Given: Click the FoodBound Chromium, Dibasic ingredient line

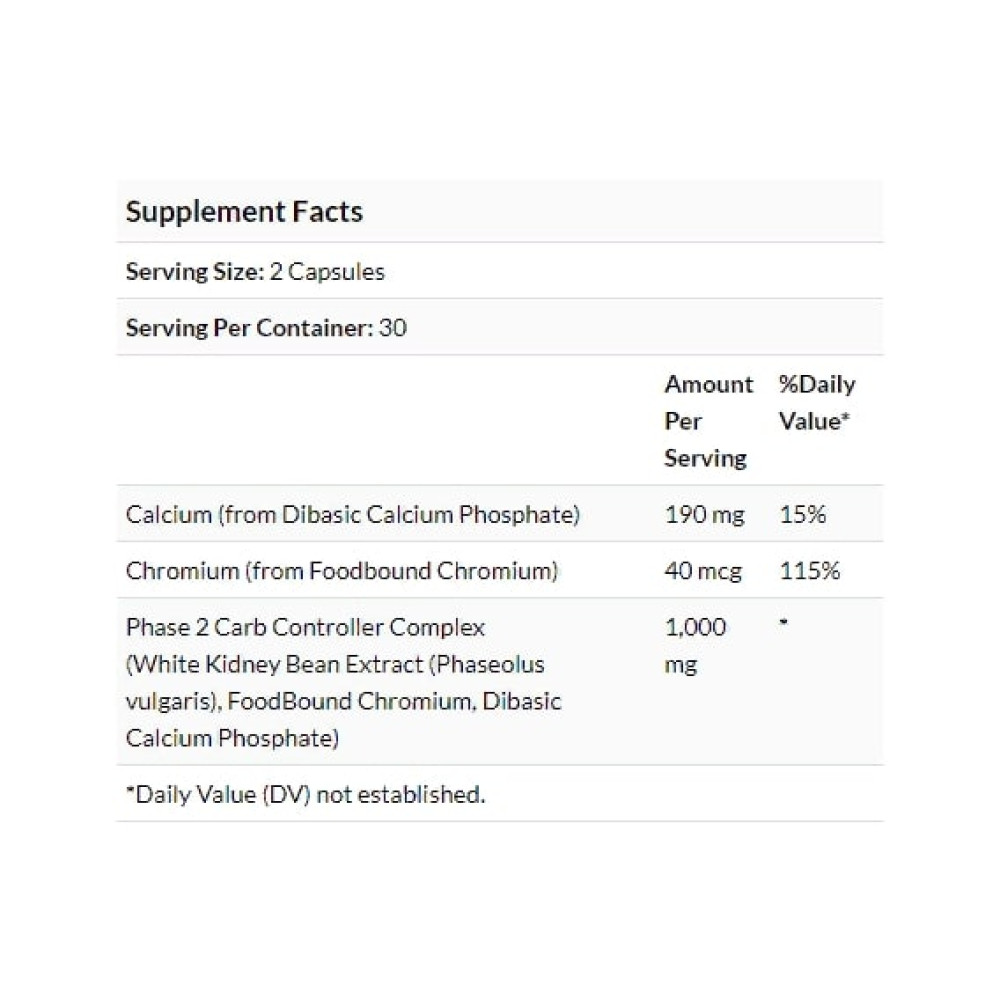Looking at the screenshot, I should 394,702.
